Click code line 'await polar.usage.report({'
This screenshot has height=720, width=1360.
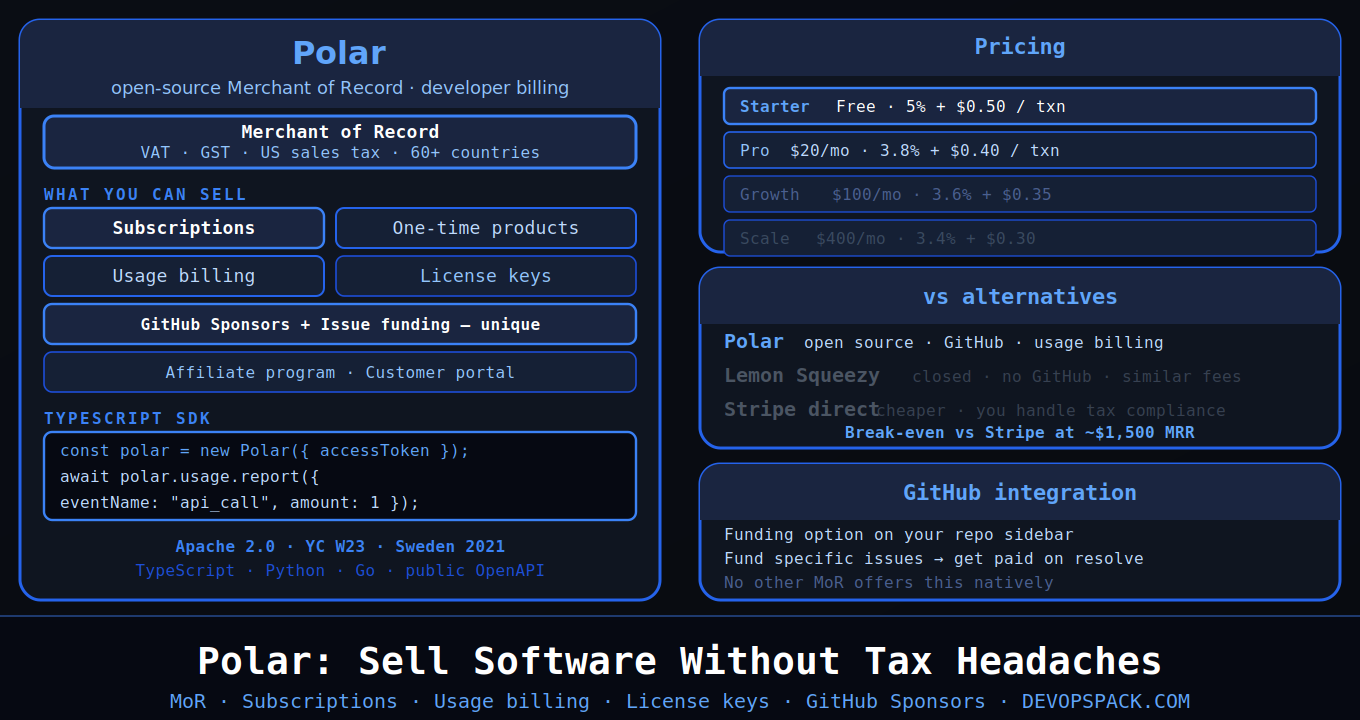pos(190,476)
